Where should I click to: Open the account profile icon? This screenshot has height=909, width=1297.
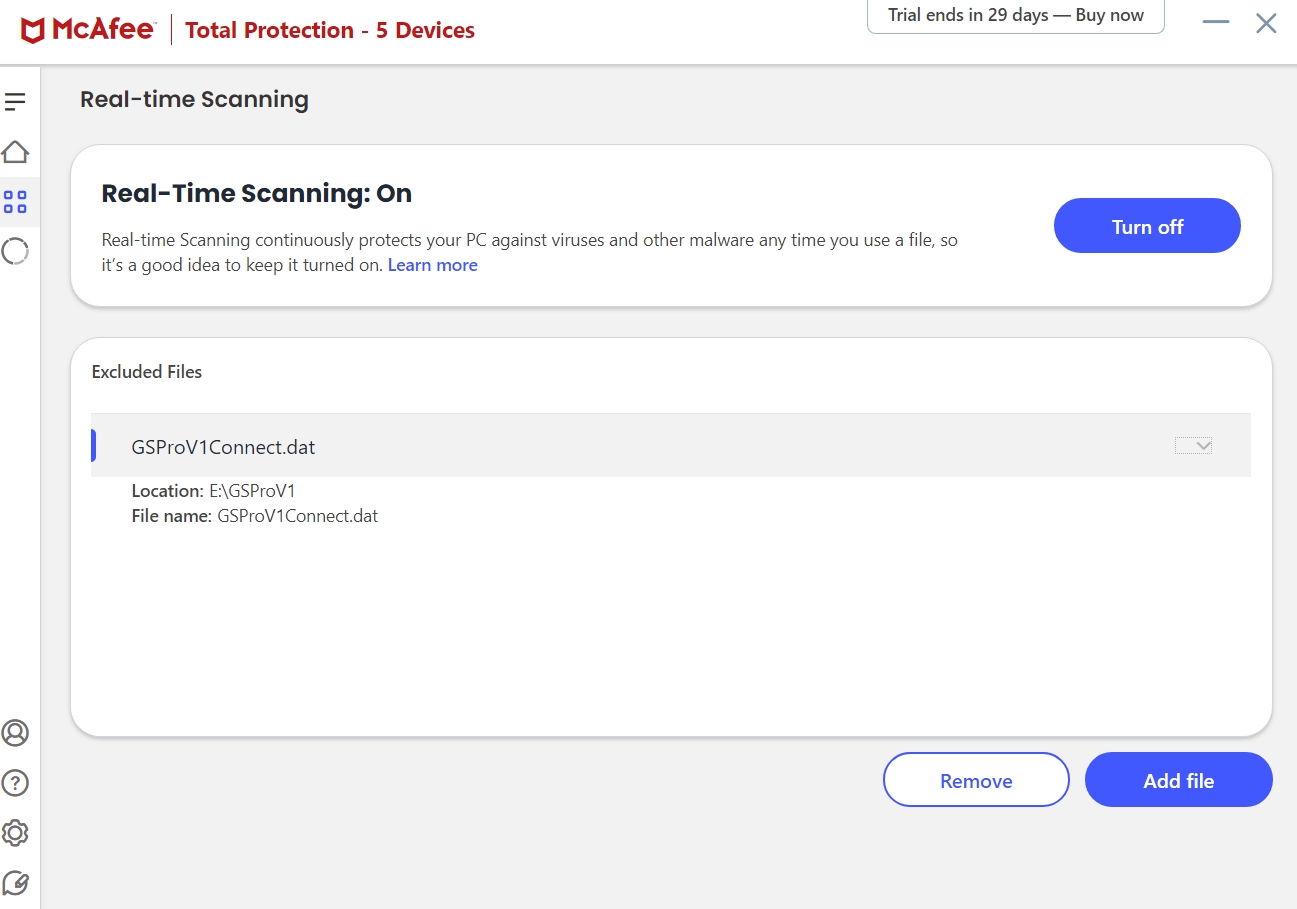tap(15, 733)
